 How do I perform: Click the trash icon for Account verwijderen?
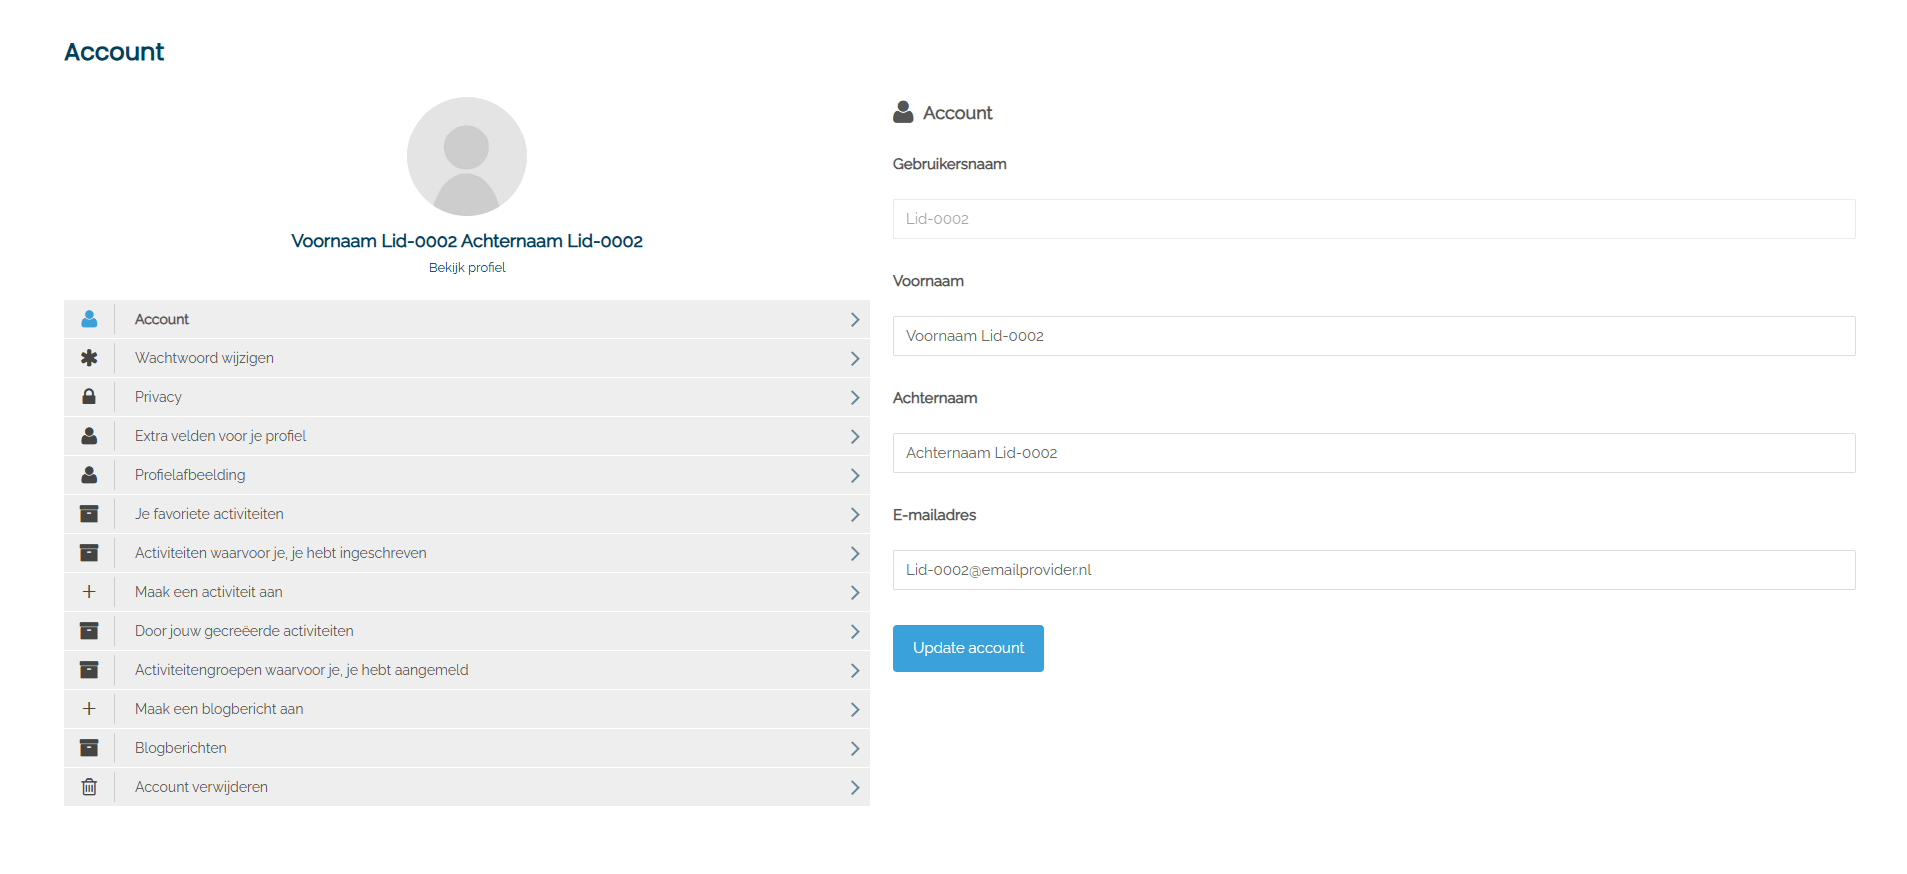coord(89,787)
